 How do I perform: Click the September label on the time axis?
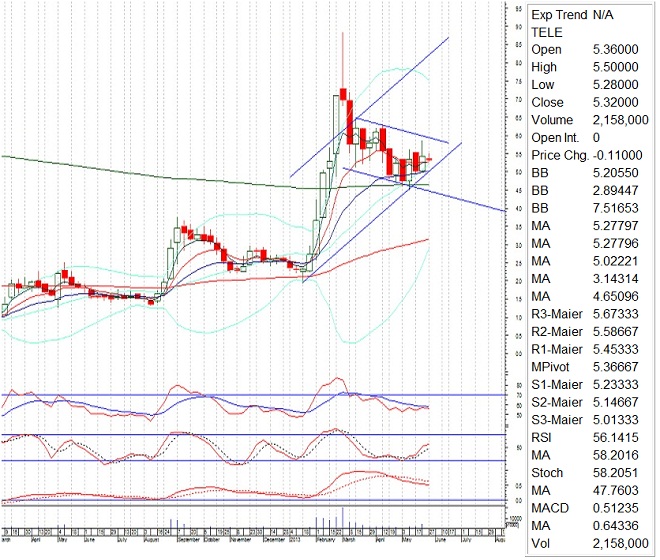(x=190, y=537)
